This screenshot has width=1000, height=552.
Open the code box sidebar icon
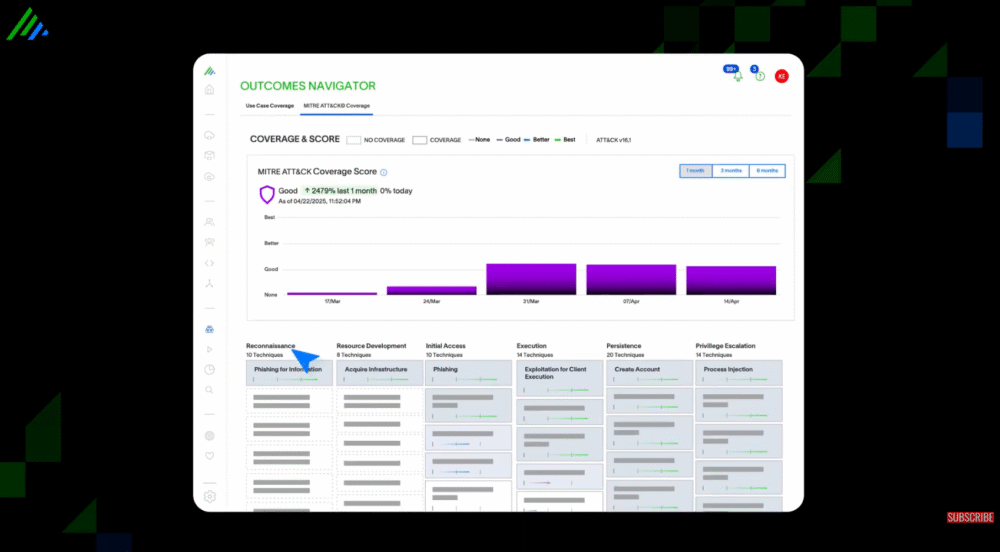[x=209, y=156]
